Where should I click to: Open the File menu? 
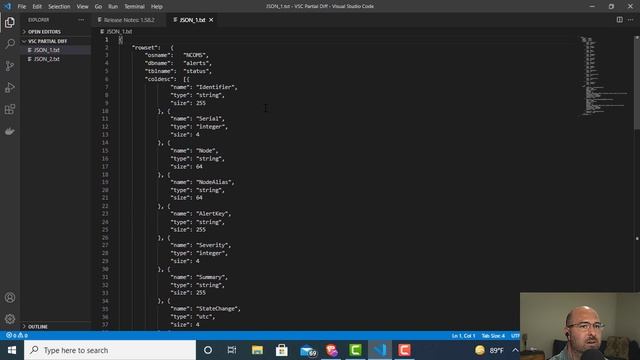click(x=22, y=7)
